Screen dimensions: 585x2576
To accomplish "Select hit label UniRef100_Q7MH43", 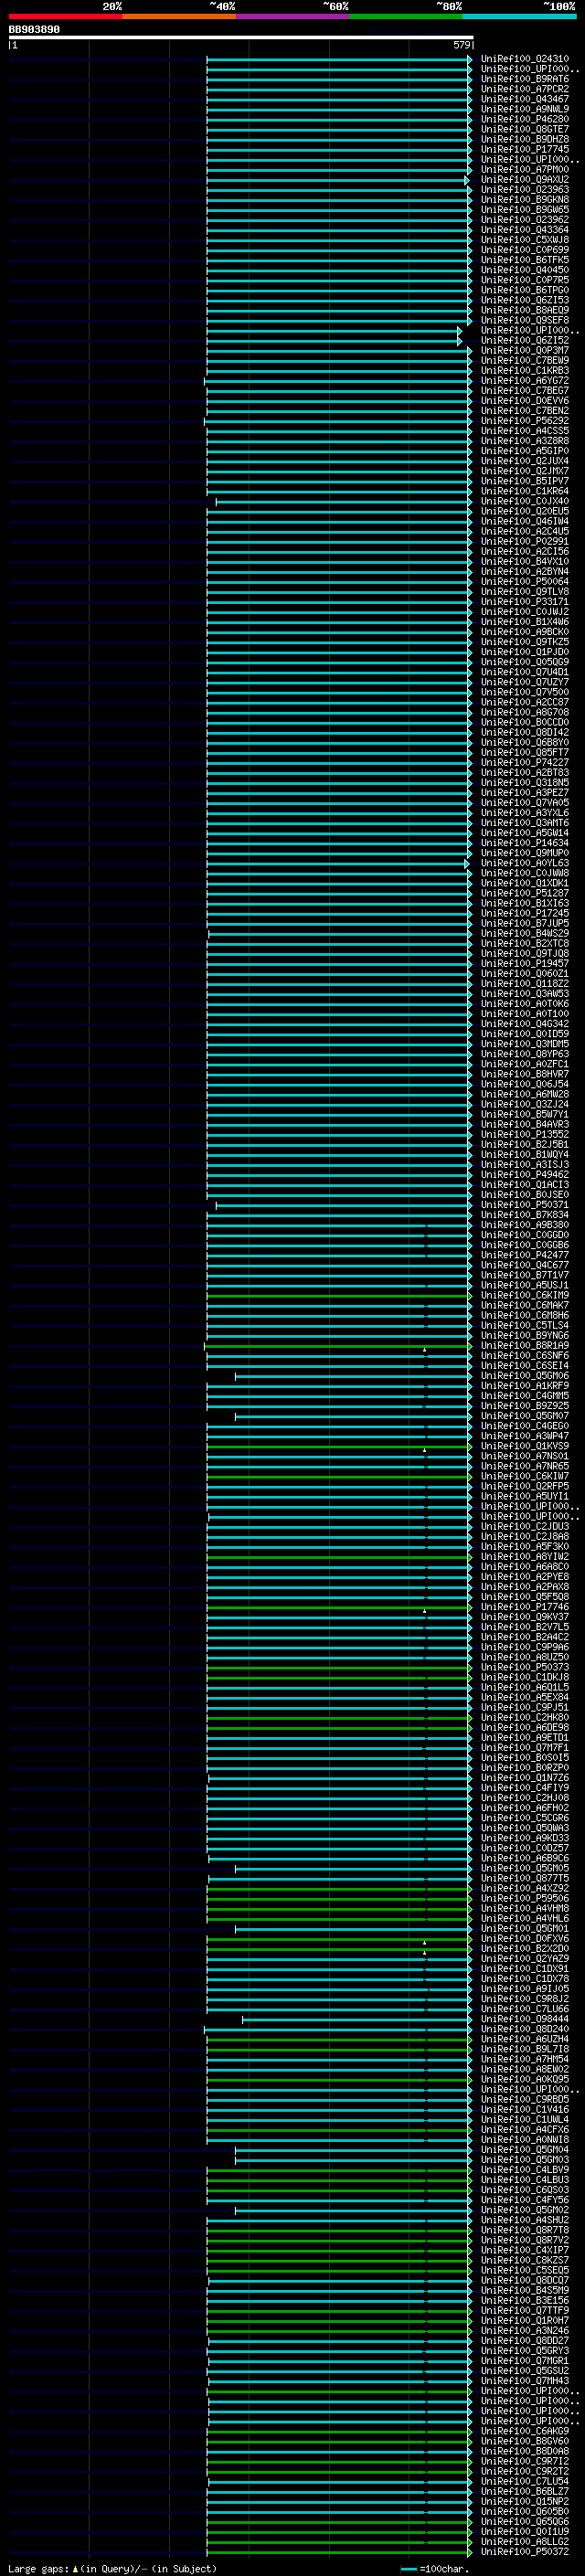I will [x=524, y=2381].
